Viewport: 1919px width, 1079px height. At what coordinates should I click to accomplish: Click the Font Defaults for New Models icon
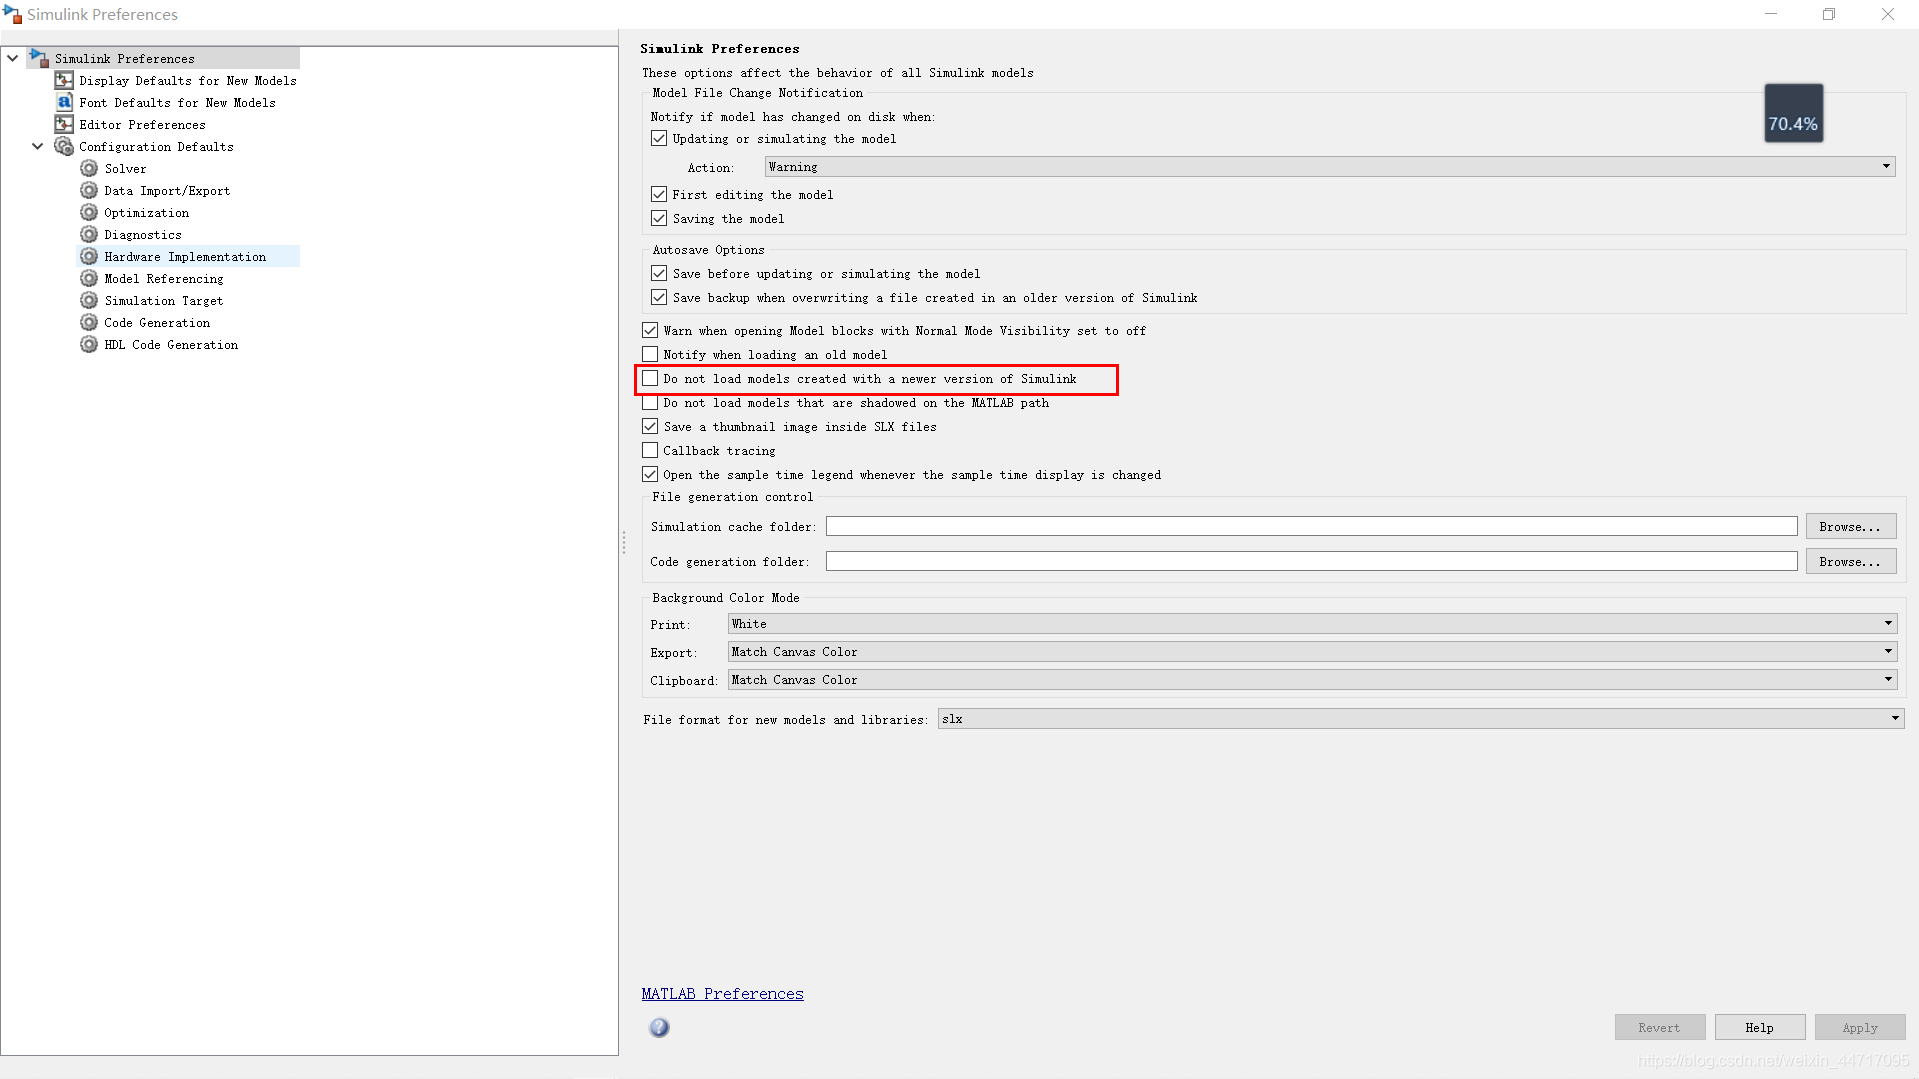[64, 102]
